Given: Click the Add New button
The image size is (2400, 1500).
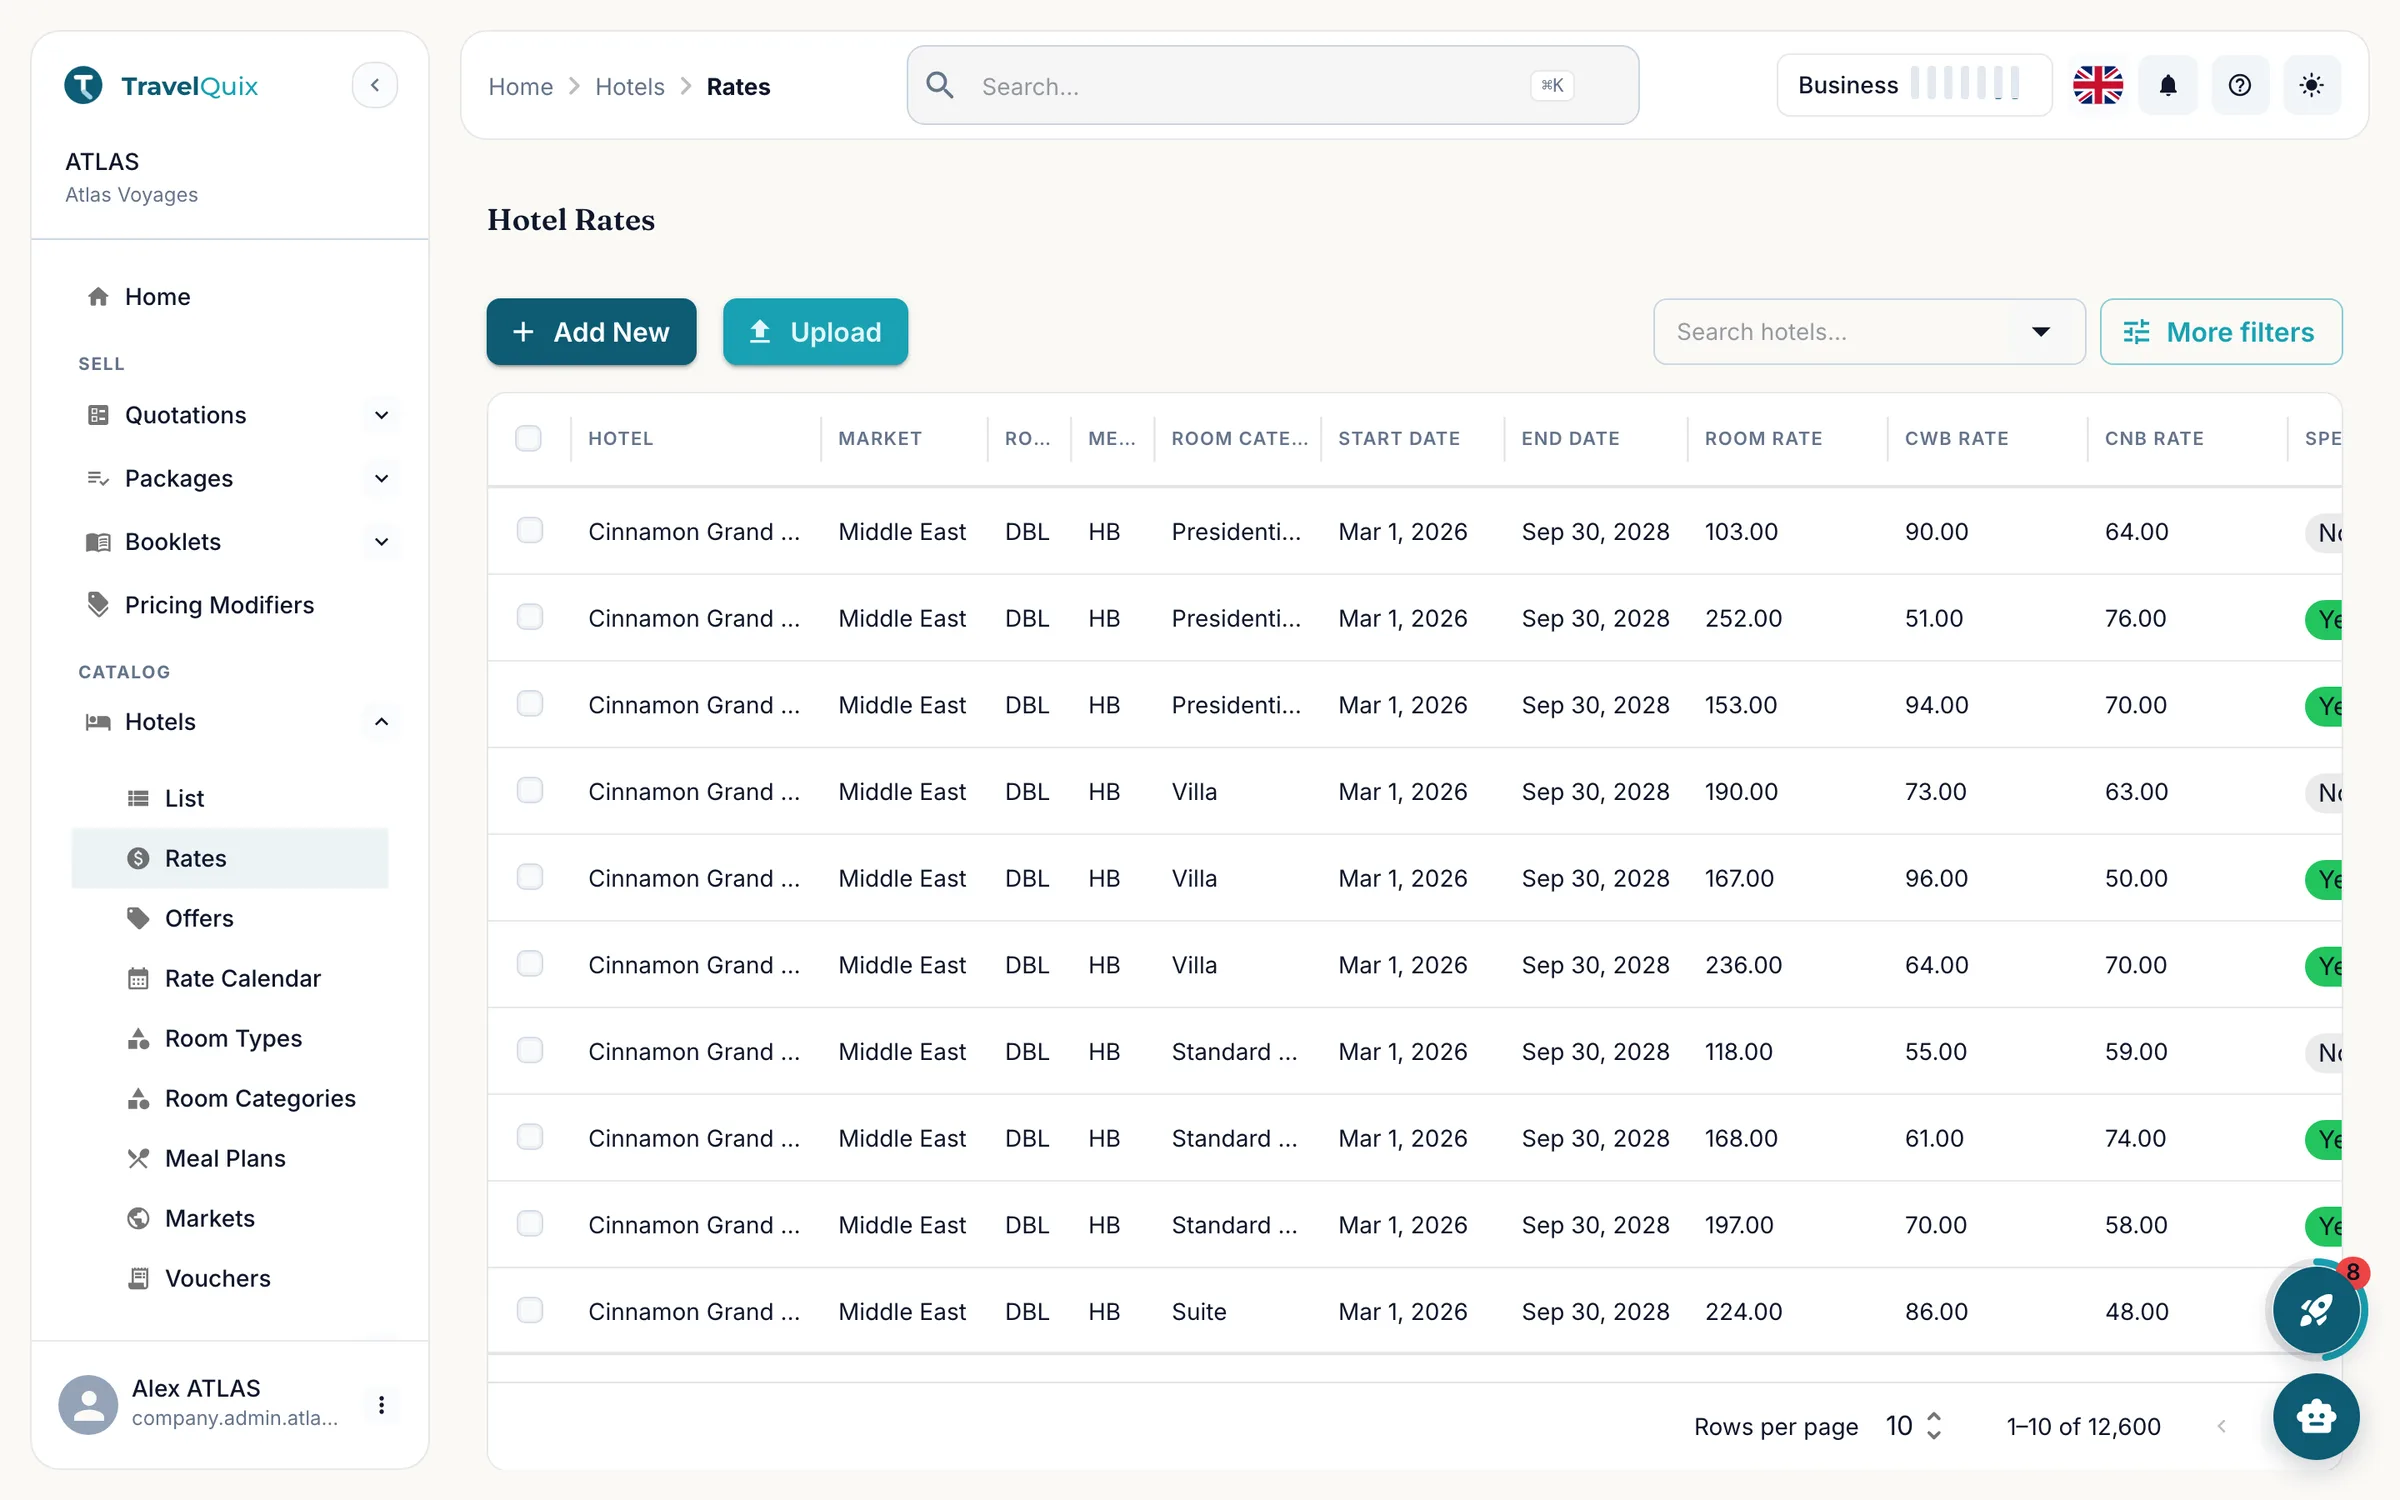Looking at the screenshot, I should (x=591, y=332).
